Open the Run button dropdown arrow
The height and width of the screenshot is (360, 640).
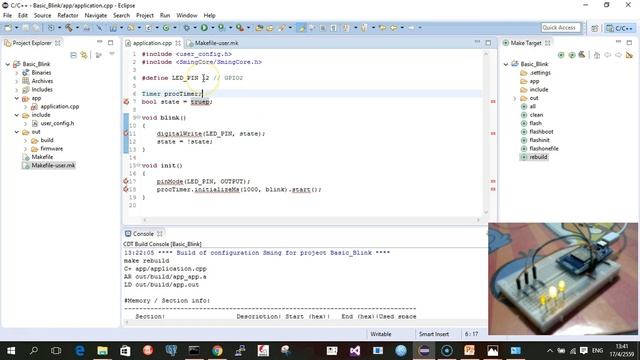(212, 28)
